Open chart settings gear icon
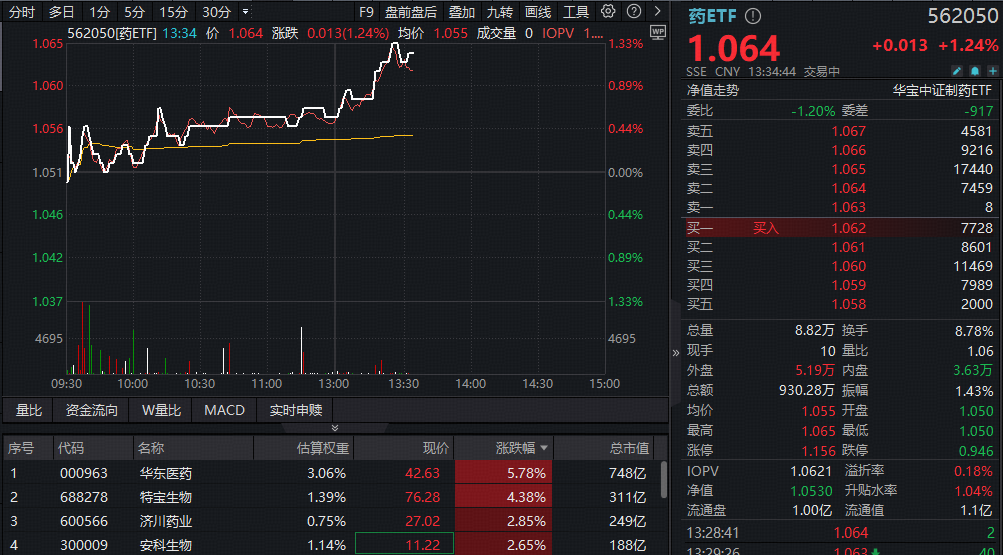This screenshot has height=555, width=1003. [608, 12]
